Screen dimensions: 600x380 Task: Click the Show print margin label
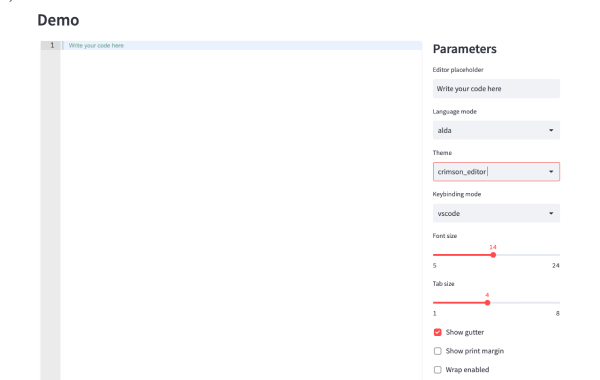click(x=474, y=351)
